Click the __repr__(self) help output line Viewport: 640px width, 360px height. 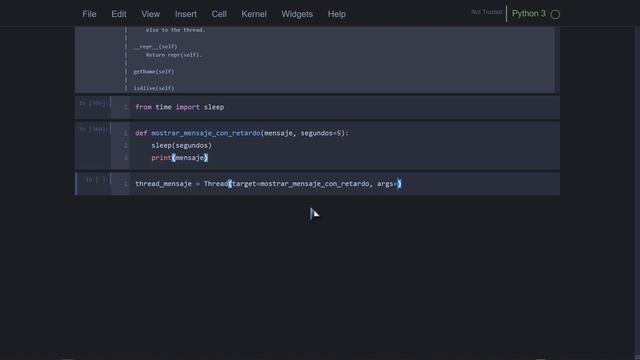[x=156, y=47]
